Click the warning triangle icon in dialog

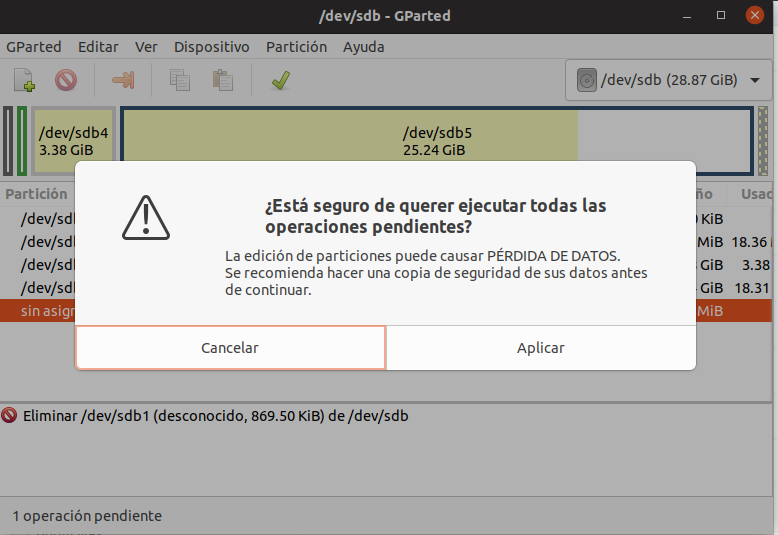click(146, 218)
